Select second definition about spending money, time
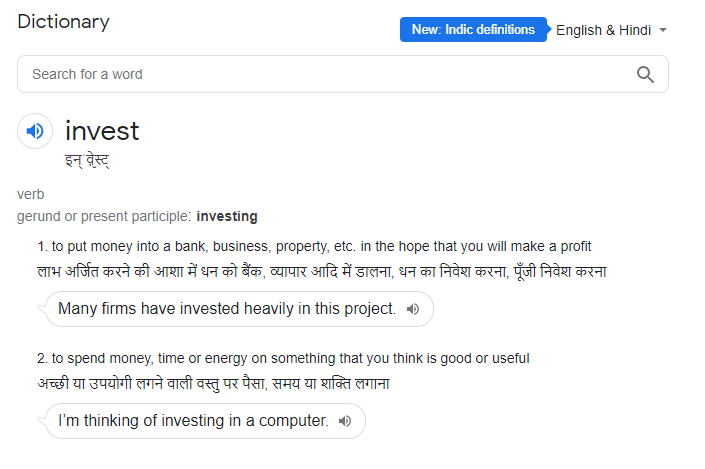Viewport: 705px width, 469px height. pos(283,358)
